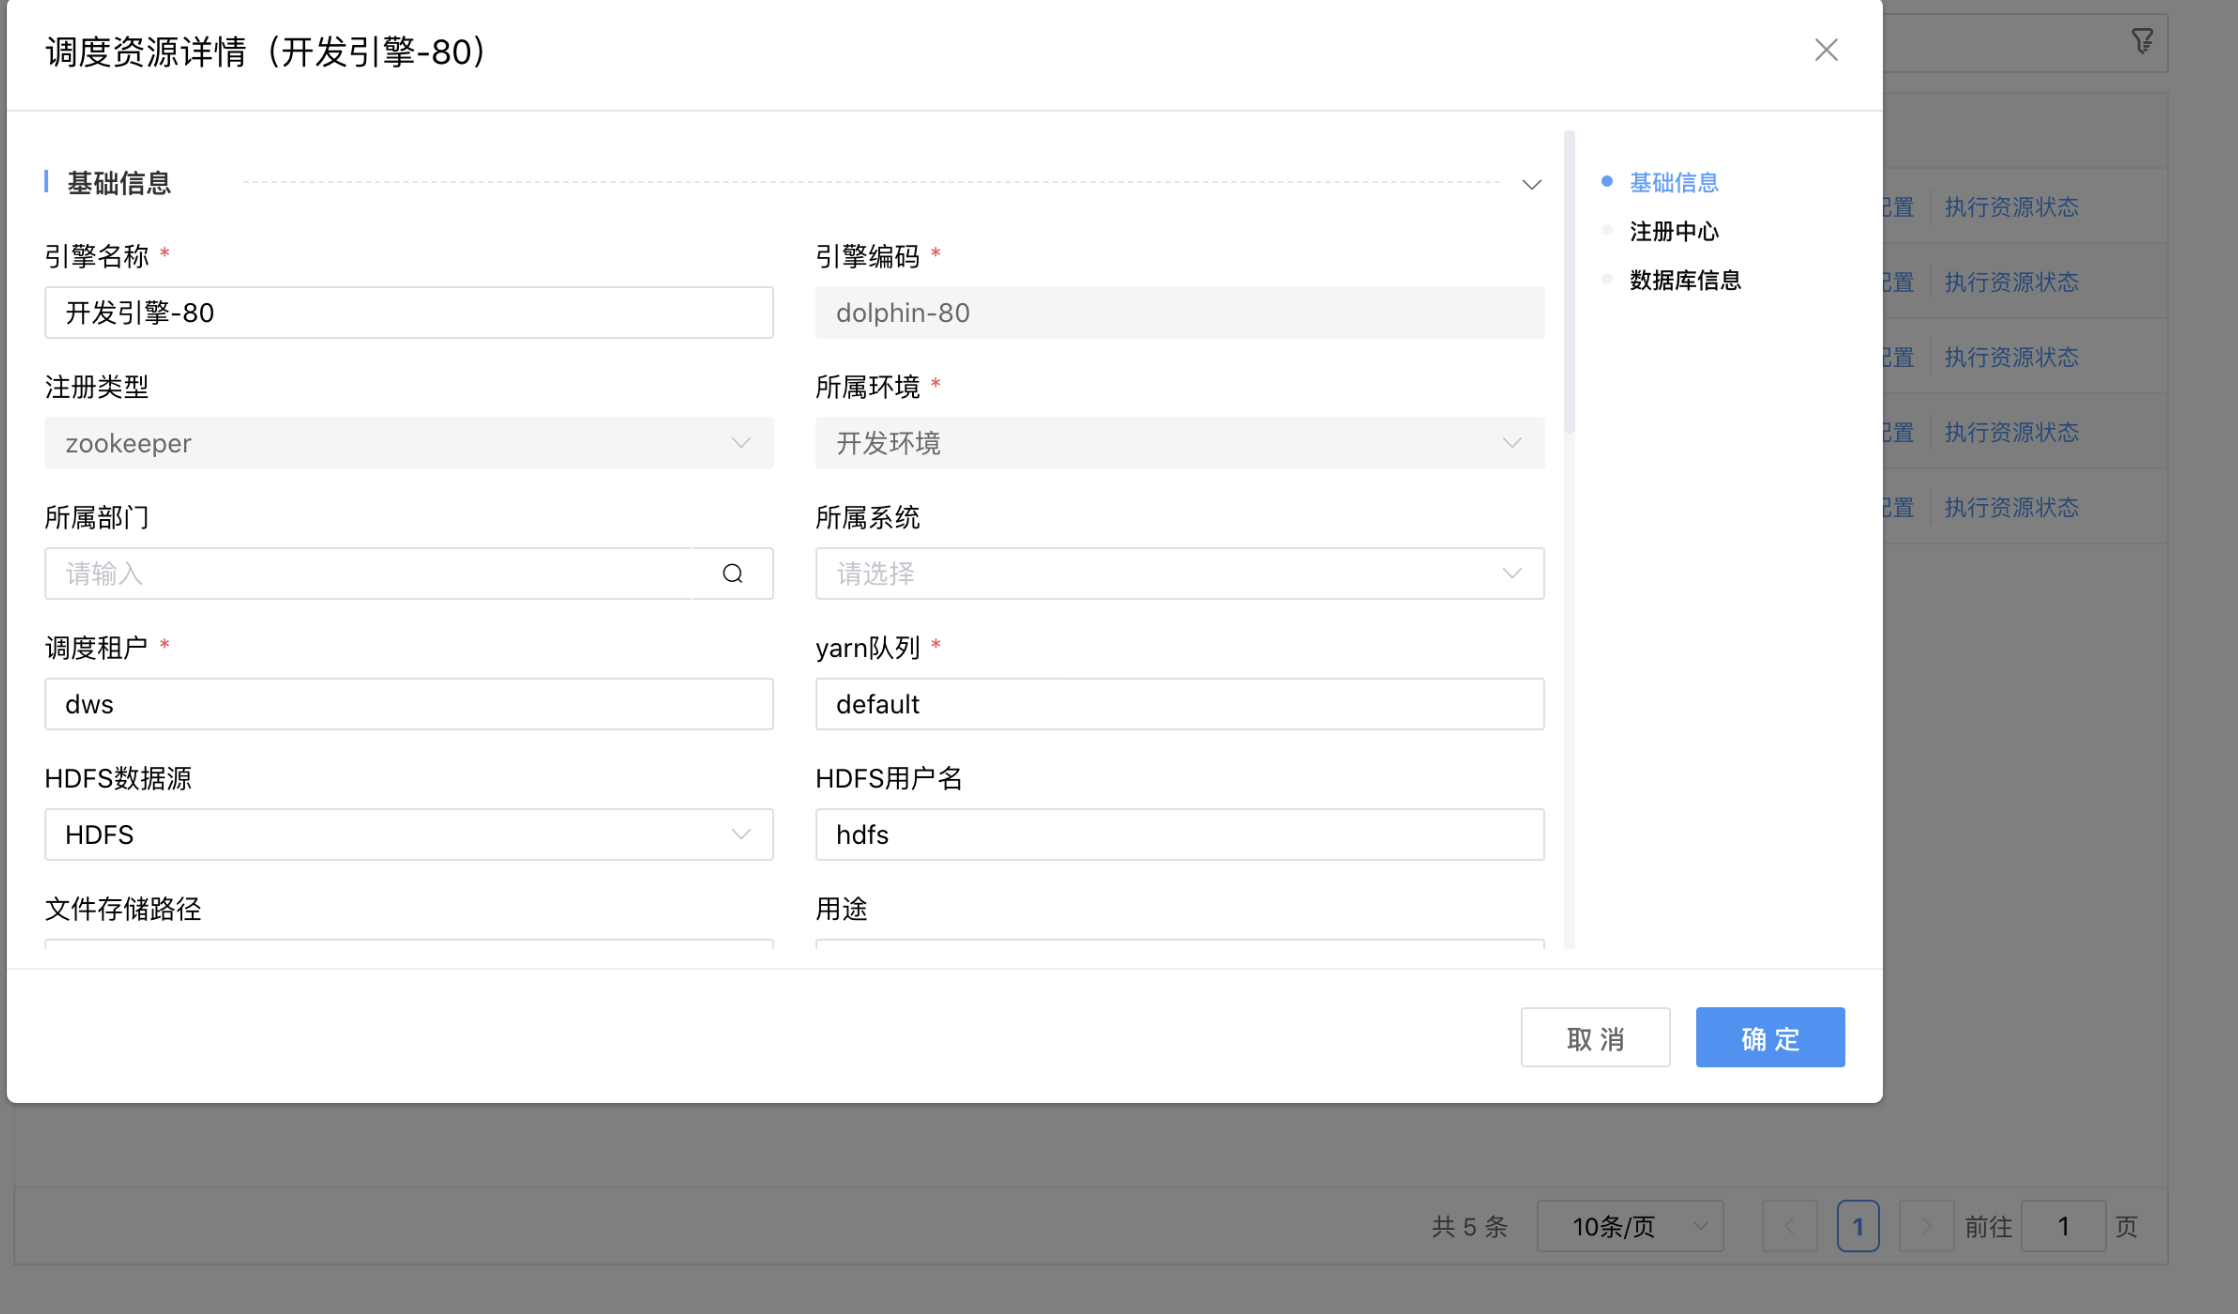Click the 确定 confirm button
Screen dimensions: 2238x1314
(x=1770, y=1037)
